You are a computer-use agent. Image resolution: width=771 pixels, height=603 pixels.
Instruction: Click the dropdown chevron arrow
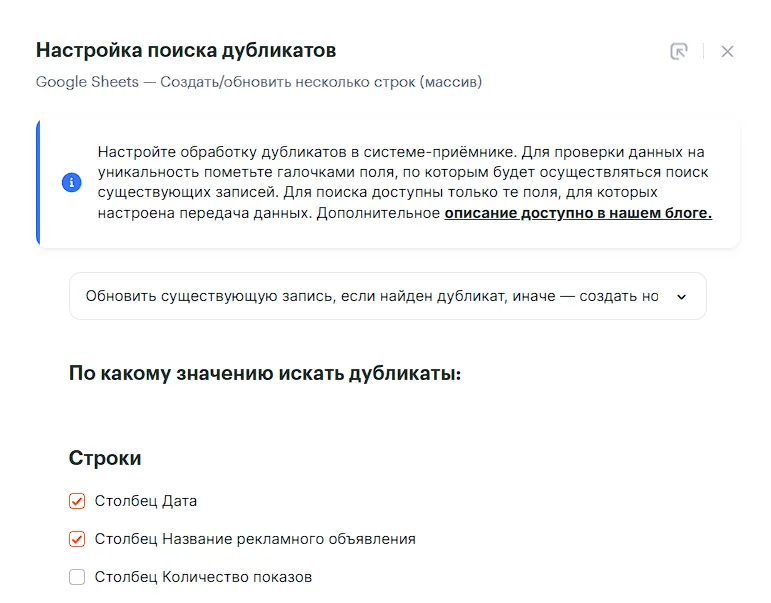[682, 297]
